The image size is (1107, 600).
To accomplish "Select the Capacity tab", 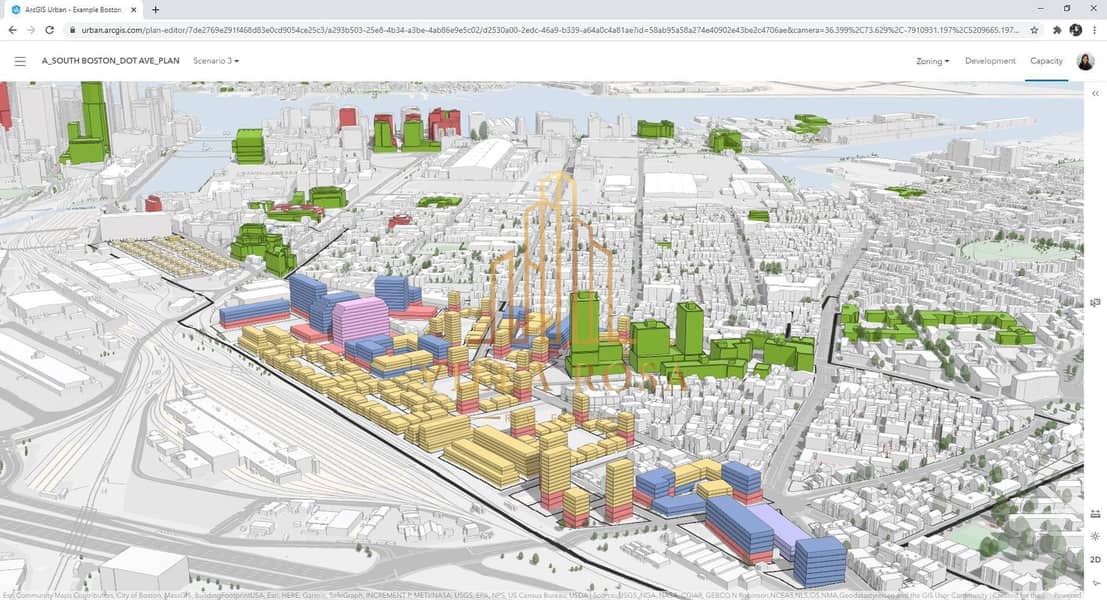I will tap(1046, 61).
